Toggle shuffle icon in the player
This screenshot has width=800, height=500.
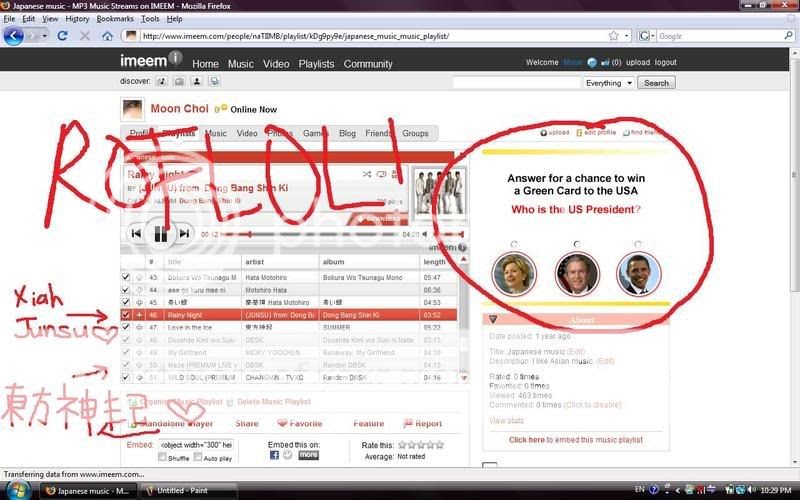367,174
